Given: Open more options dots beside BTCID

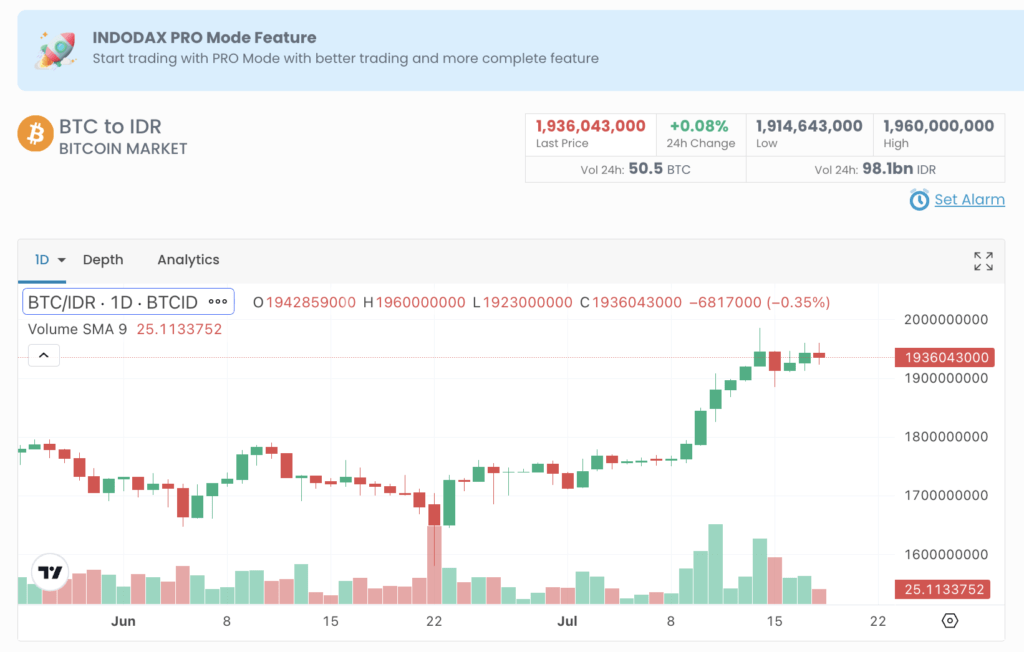Looking at the screenshot, I should click(x=217, y=302).
